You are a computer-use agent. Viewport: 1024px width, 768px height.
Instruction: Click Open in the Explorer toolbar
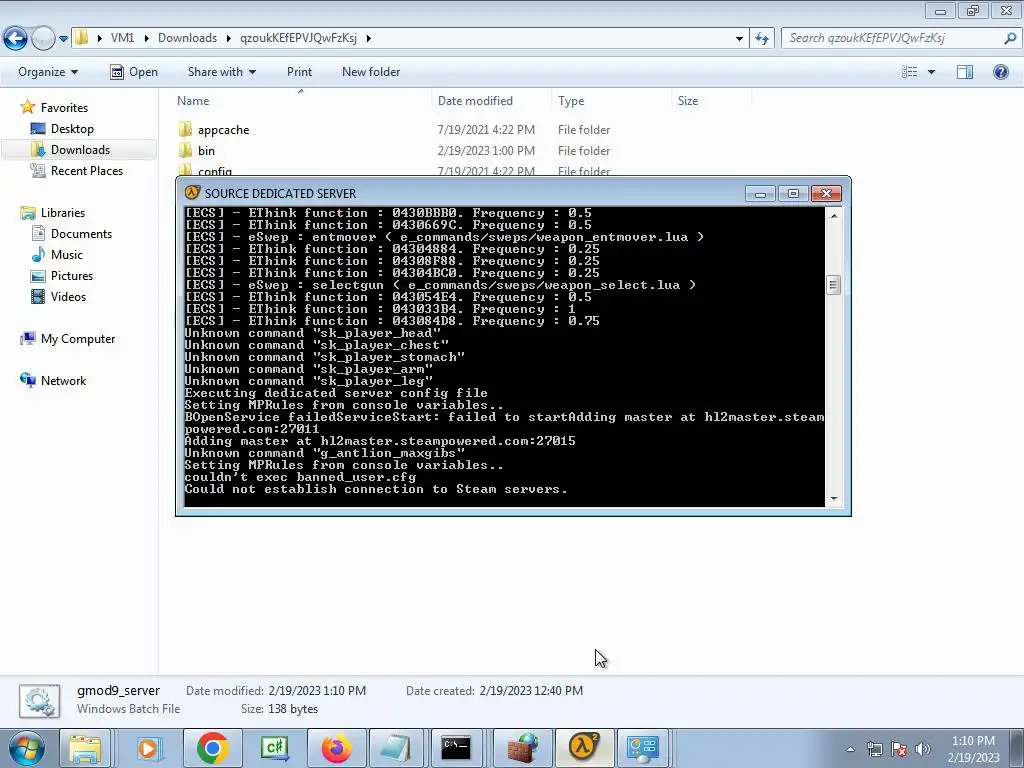[134, 72]
